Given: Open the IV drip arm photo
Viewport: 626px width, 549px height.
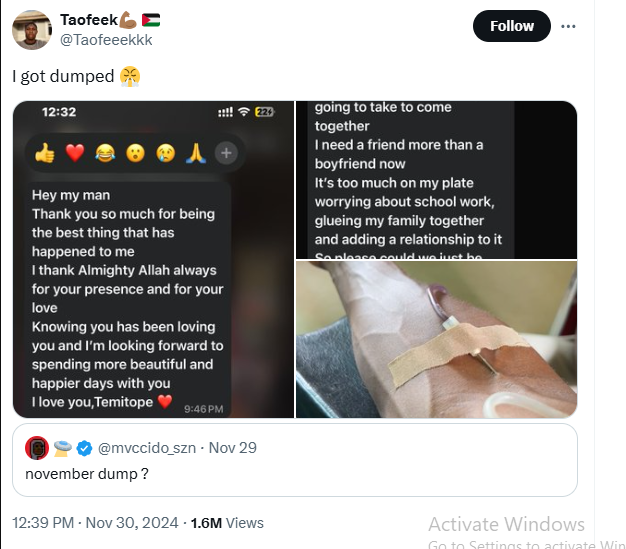Looking at the screenshot, I should point(436,339).
